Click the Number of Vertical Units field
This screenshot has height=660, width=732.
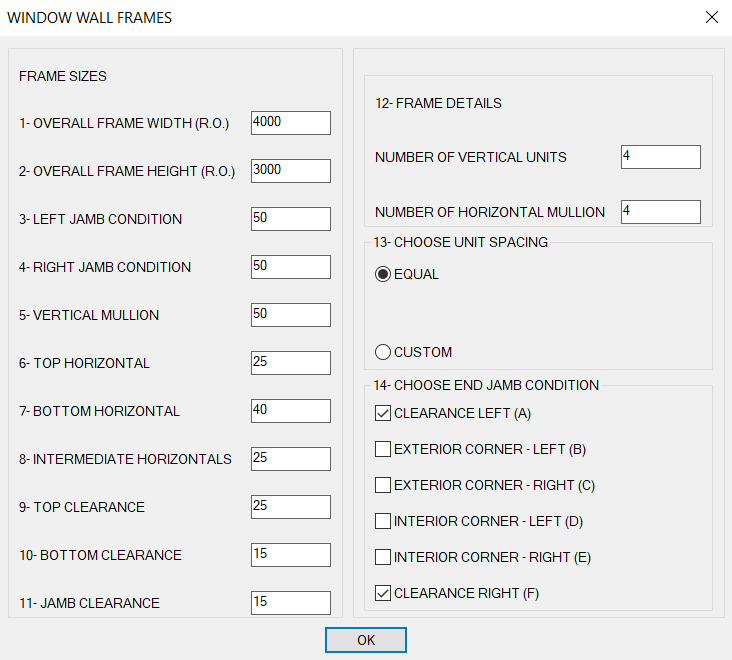coord(660,157)
